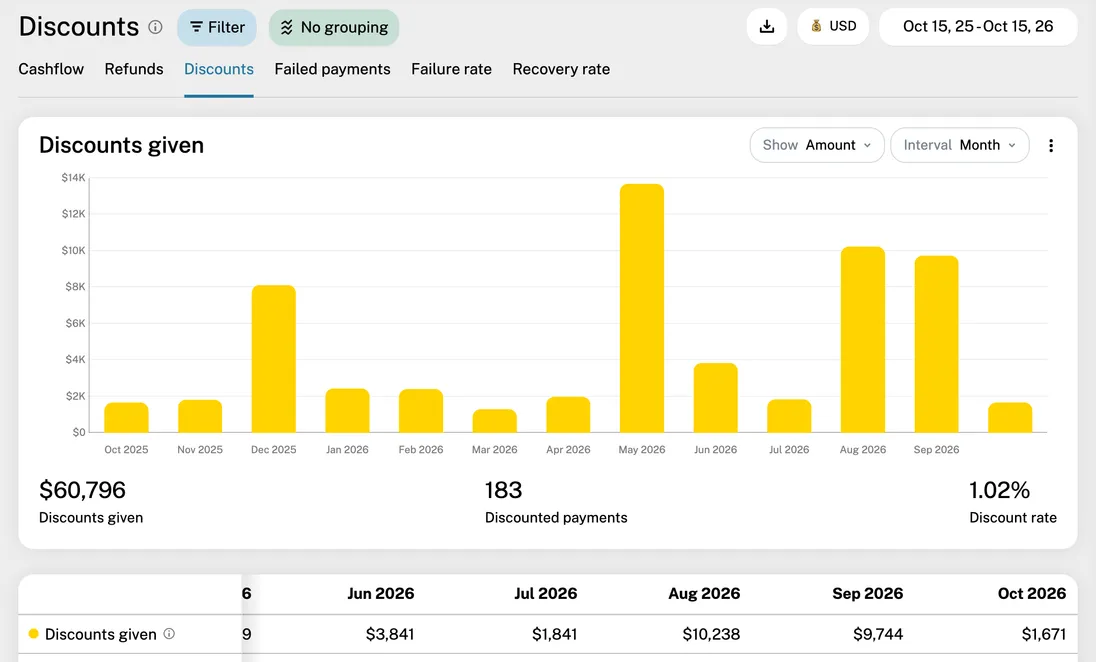Click the Oct 2025 bar in chart
Viewport: 1096px width, 662px height.
[x=127, y=417]
